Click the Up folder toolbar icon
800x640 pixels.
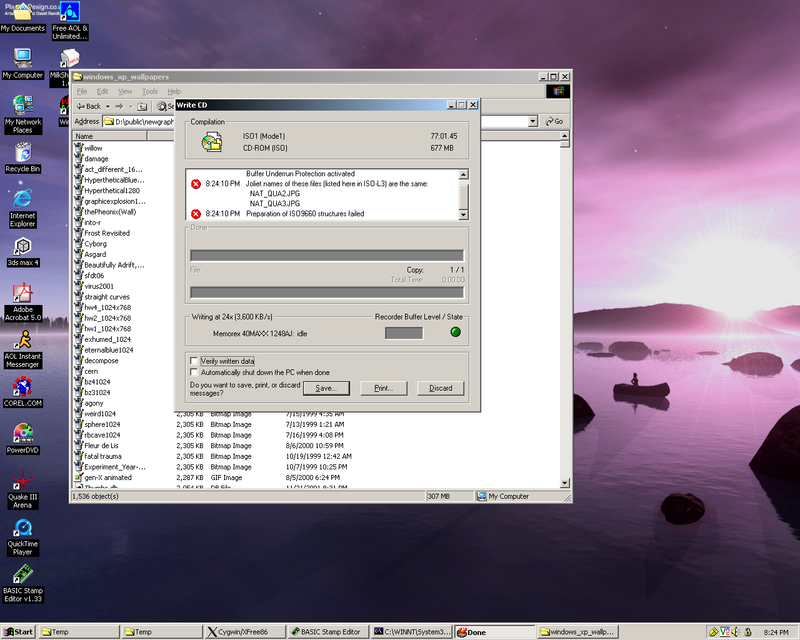(x=143, y=106)
